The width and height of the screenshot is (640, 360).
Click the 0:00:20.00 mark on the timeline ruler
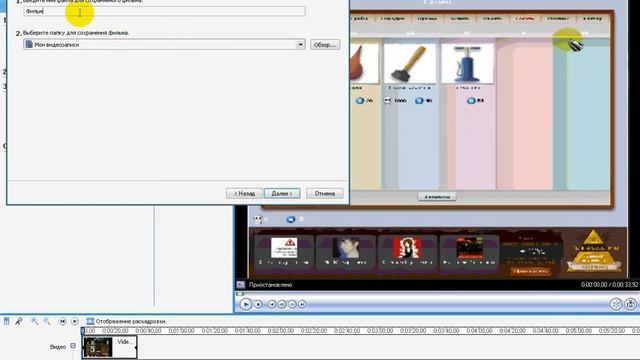coord(115,331)
